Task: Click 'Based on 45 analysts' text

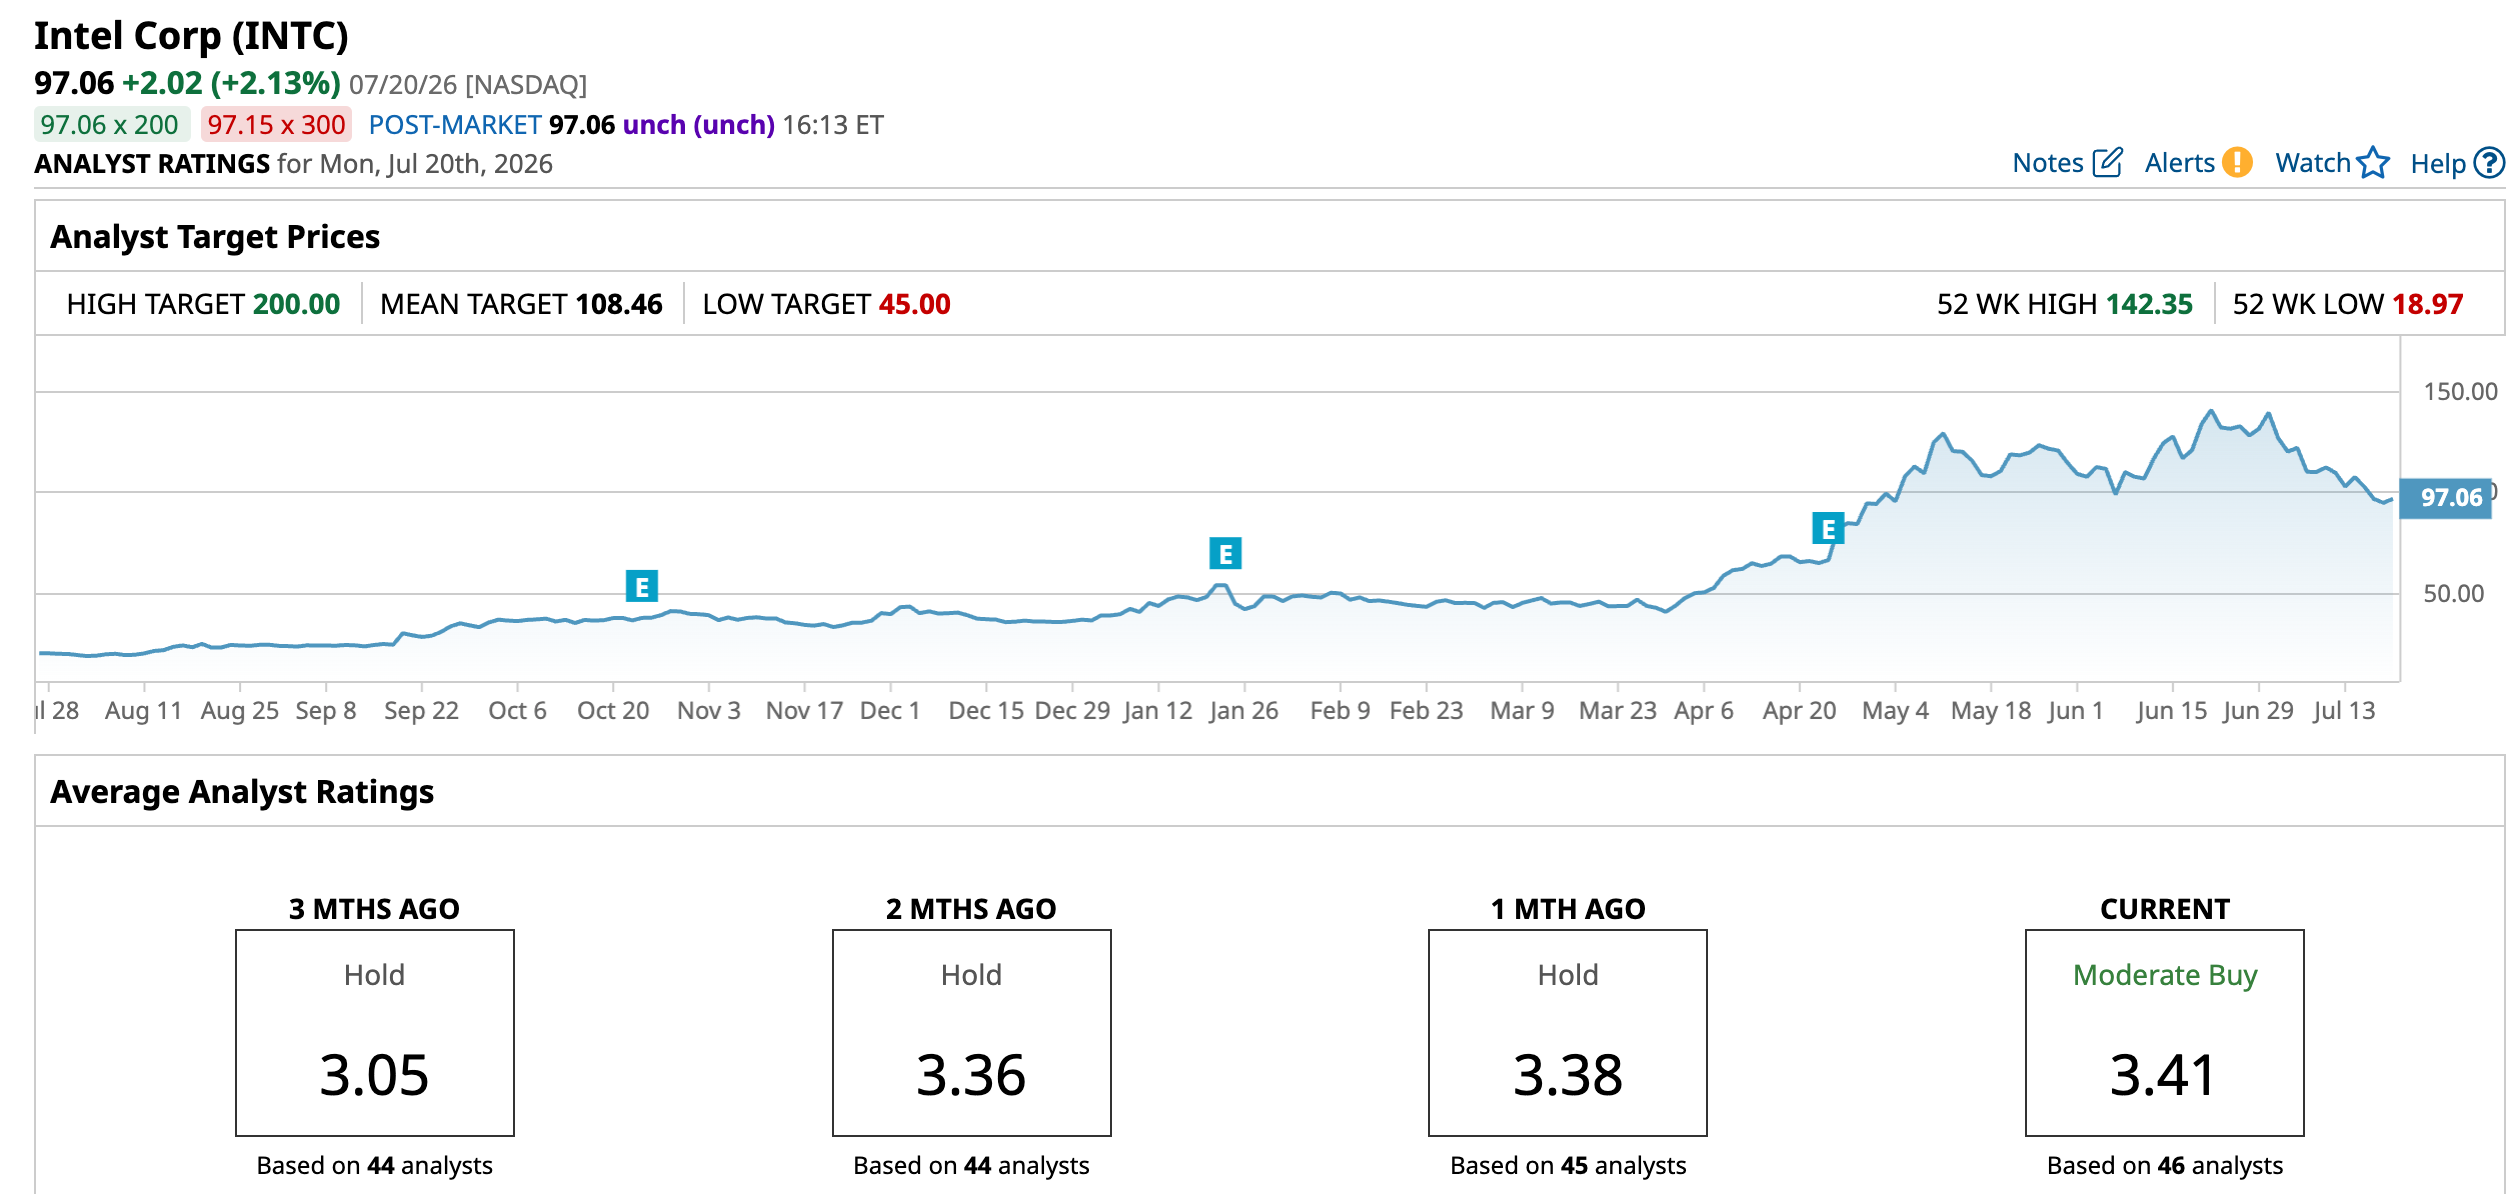Action: click(1568, 1166)
